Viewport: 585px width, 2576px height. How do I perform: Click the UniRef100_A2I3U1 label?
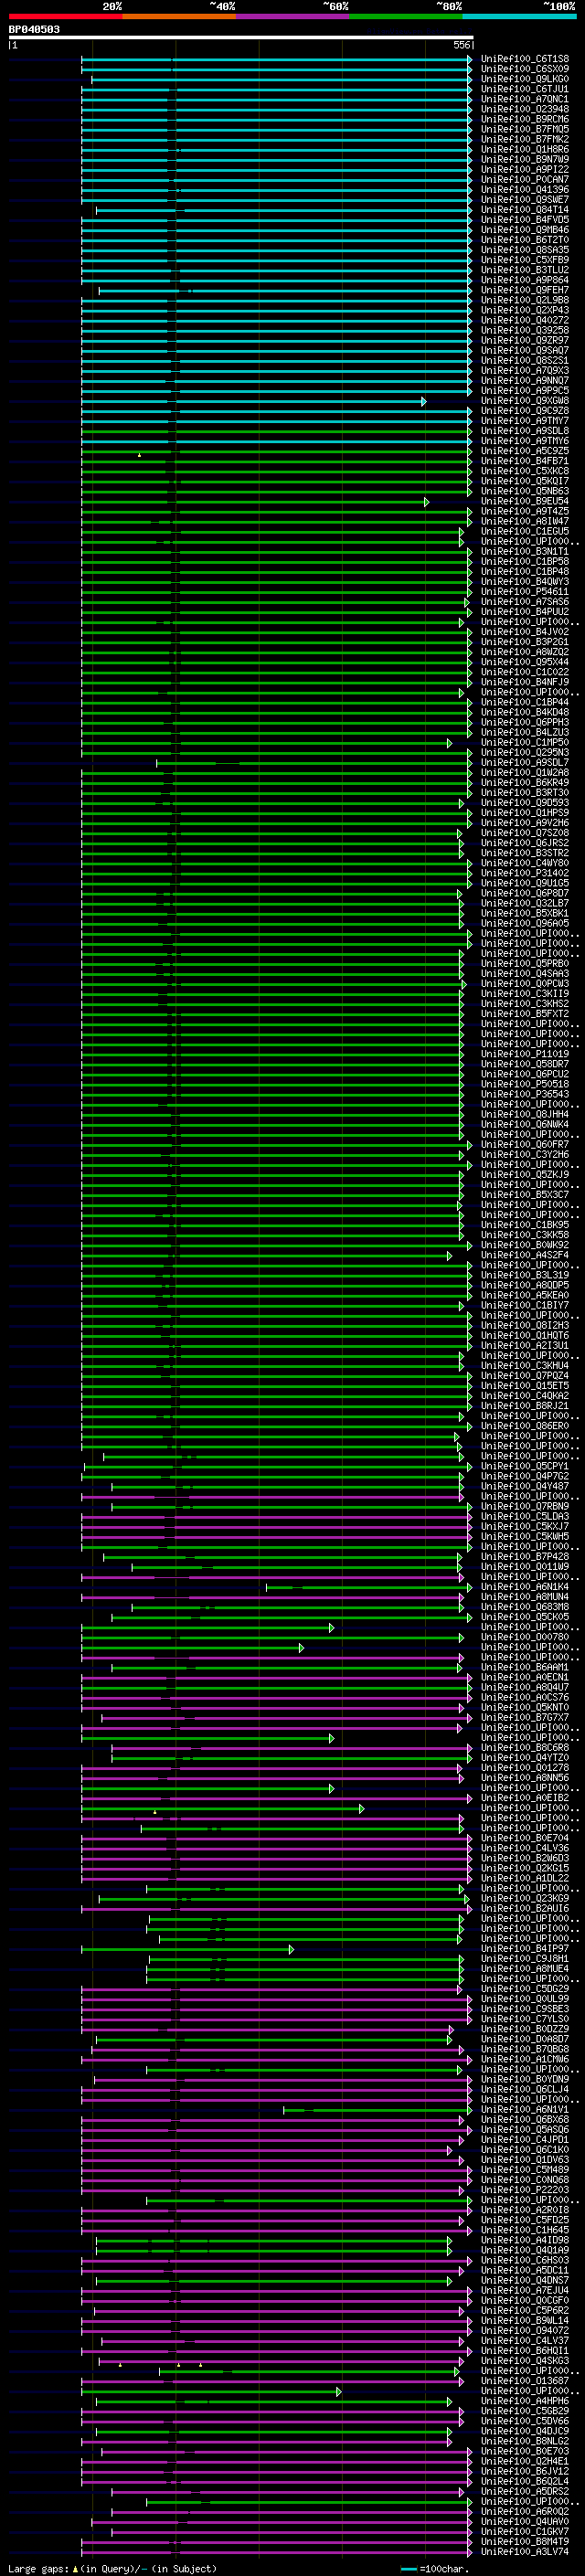coord(525,1345)
